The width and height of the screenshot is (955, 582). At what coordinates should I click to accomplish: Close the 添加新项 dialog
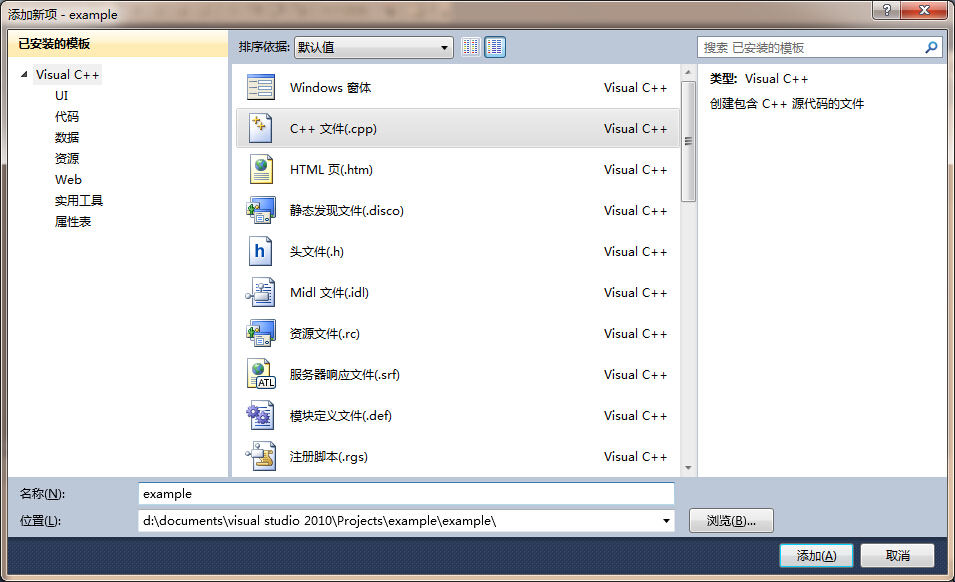tap(923, 10)
